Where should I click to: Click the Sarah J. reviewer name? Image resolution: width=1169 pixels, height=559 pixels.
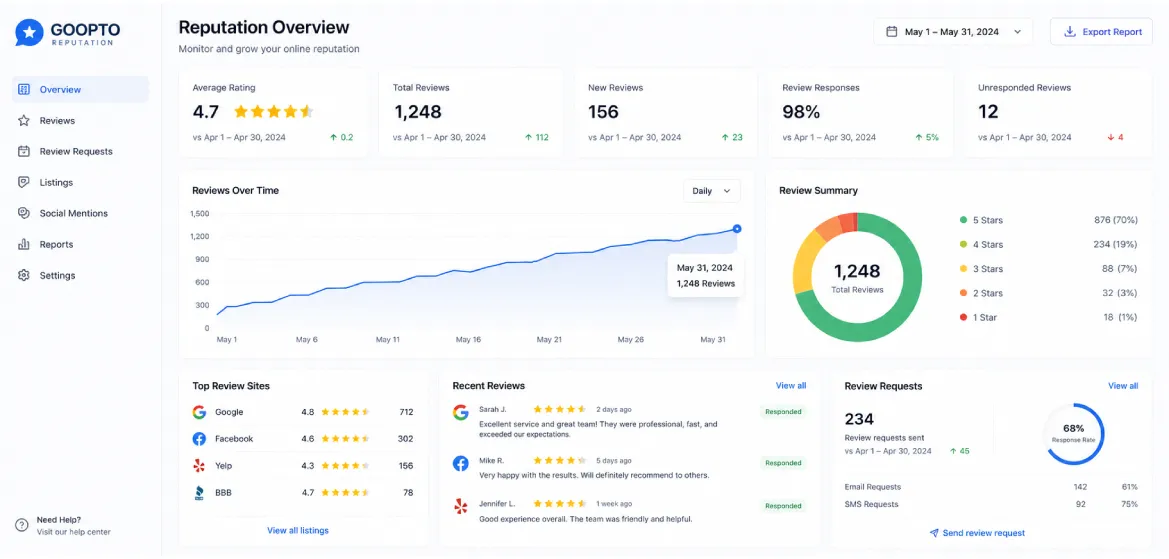point(493,409)
